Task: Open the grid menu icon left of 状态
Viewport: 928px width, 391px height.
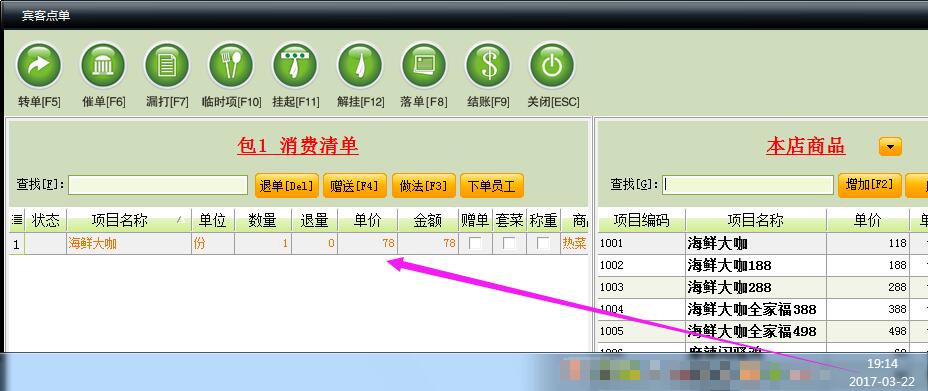Action: (17, 220)
